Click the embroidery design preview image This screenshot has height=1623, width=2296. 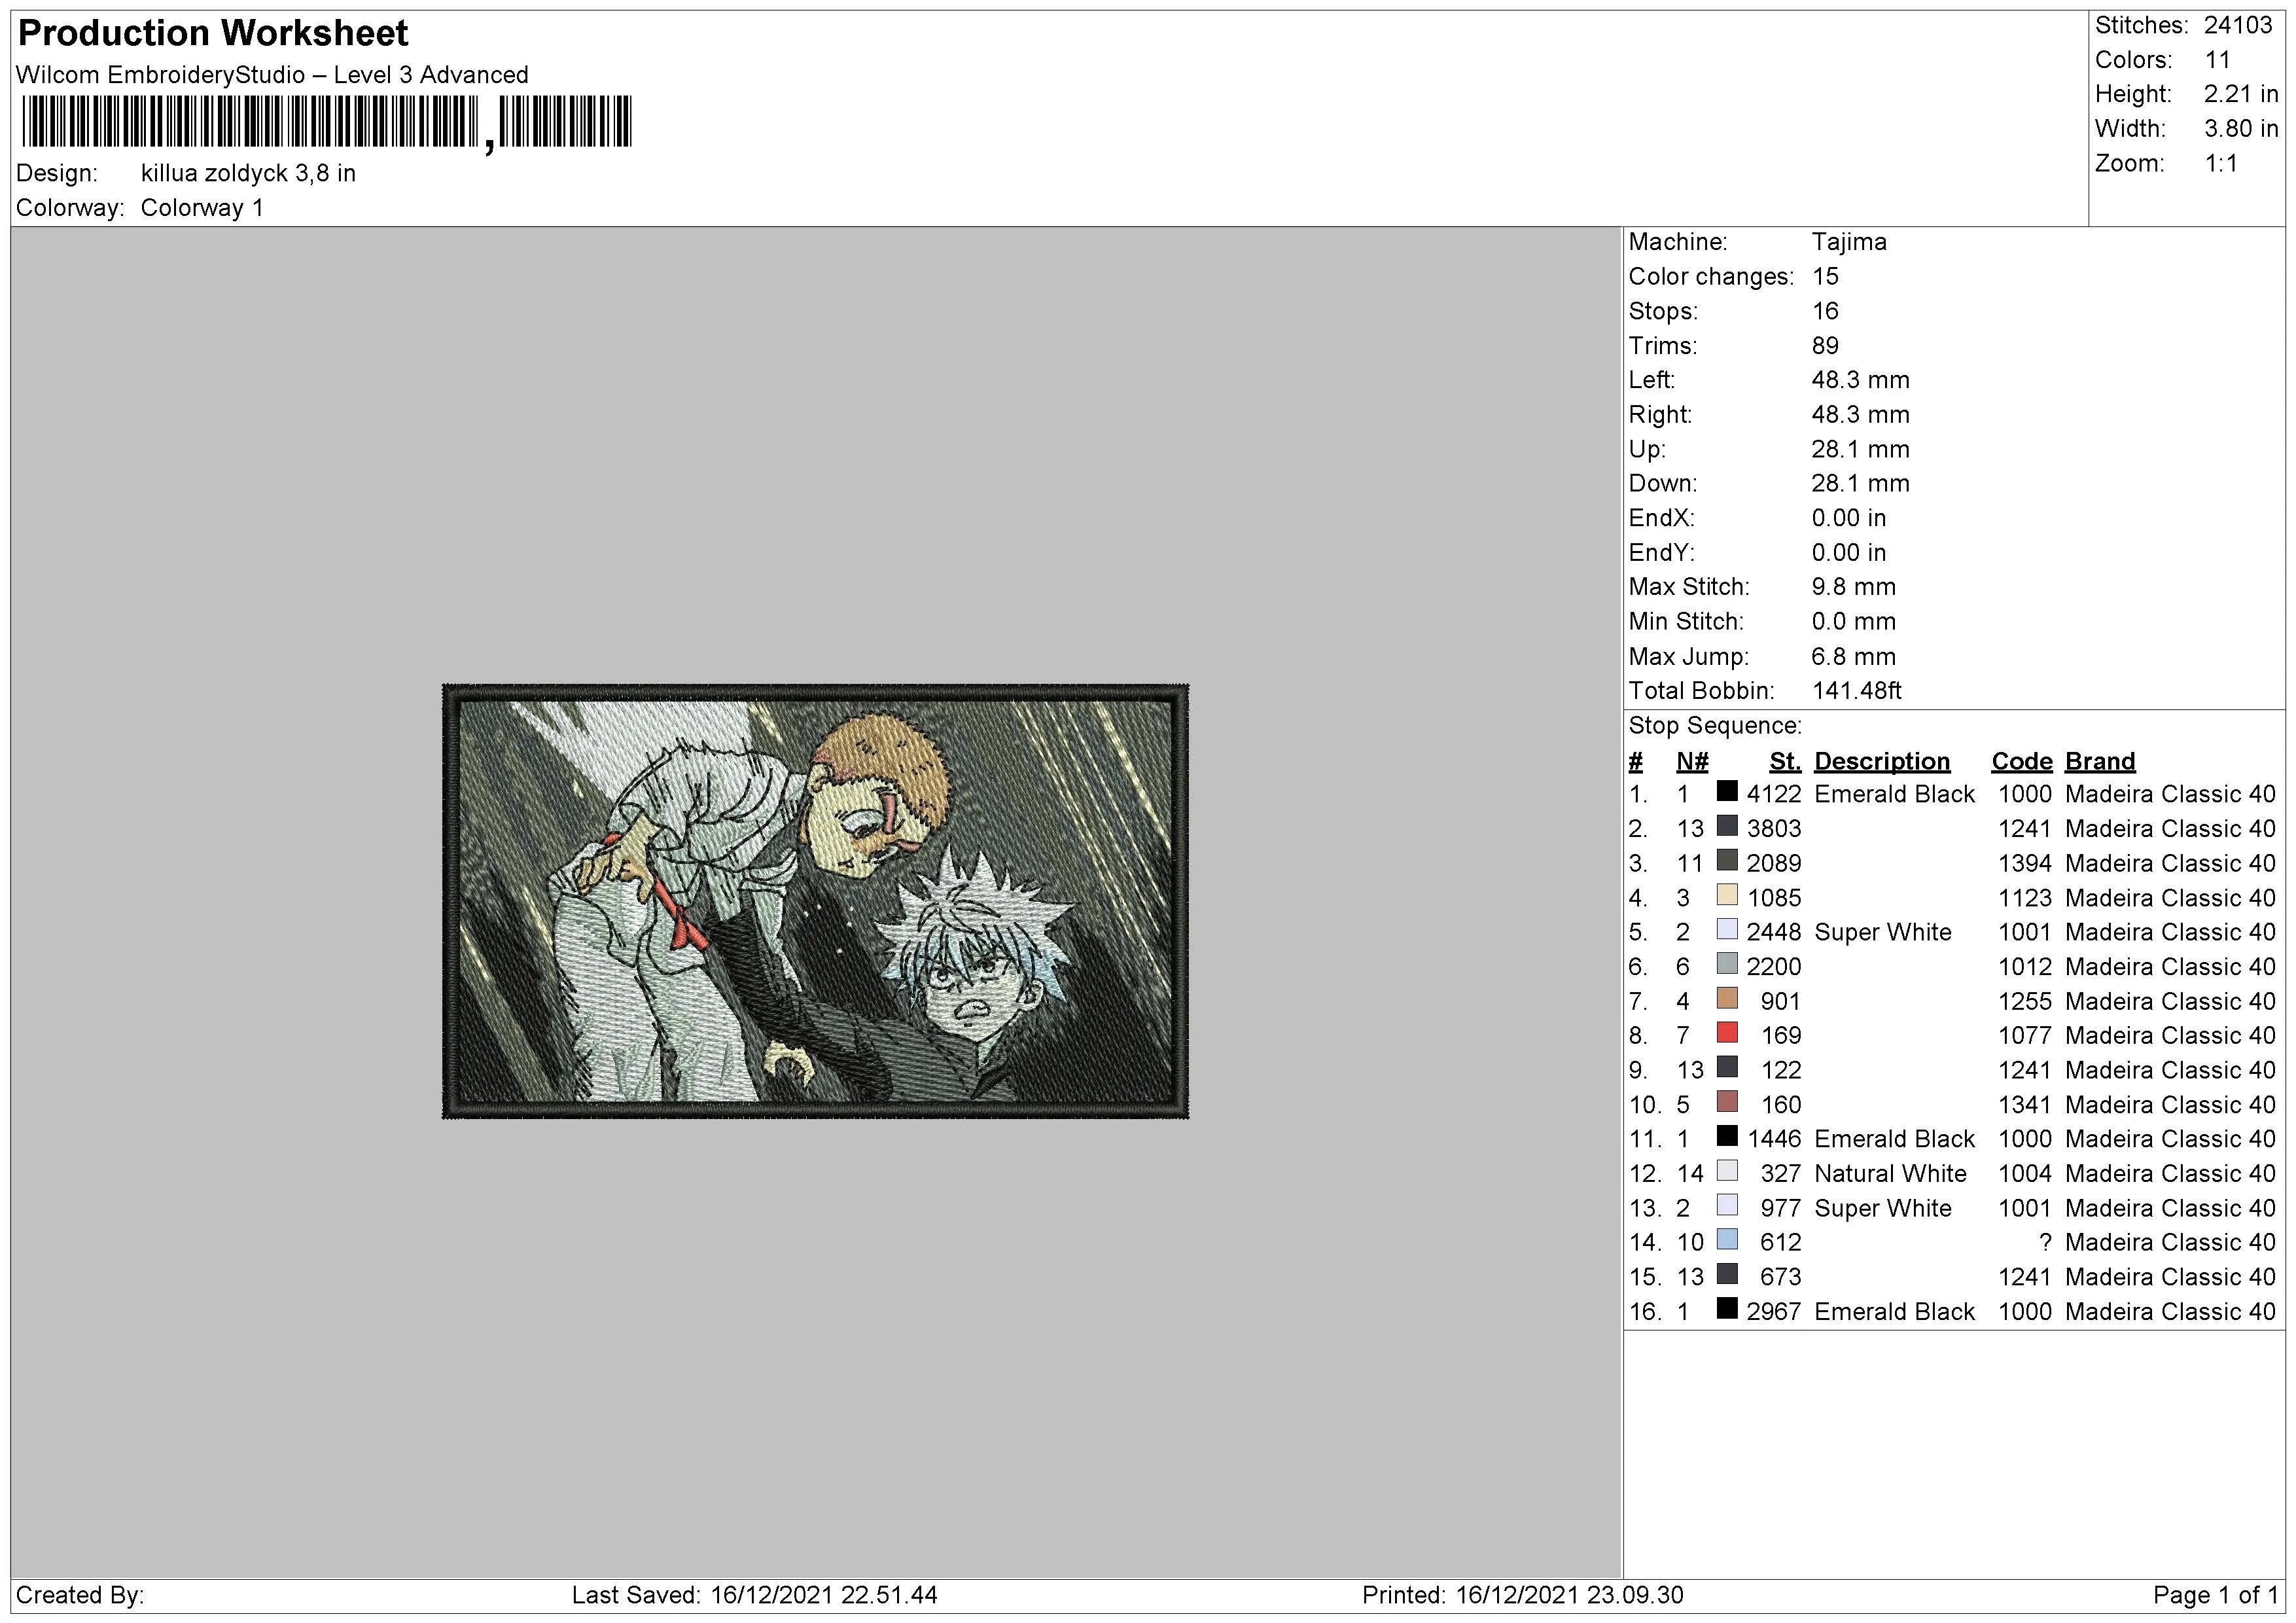[815, 901]
